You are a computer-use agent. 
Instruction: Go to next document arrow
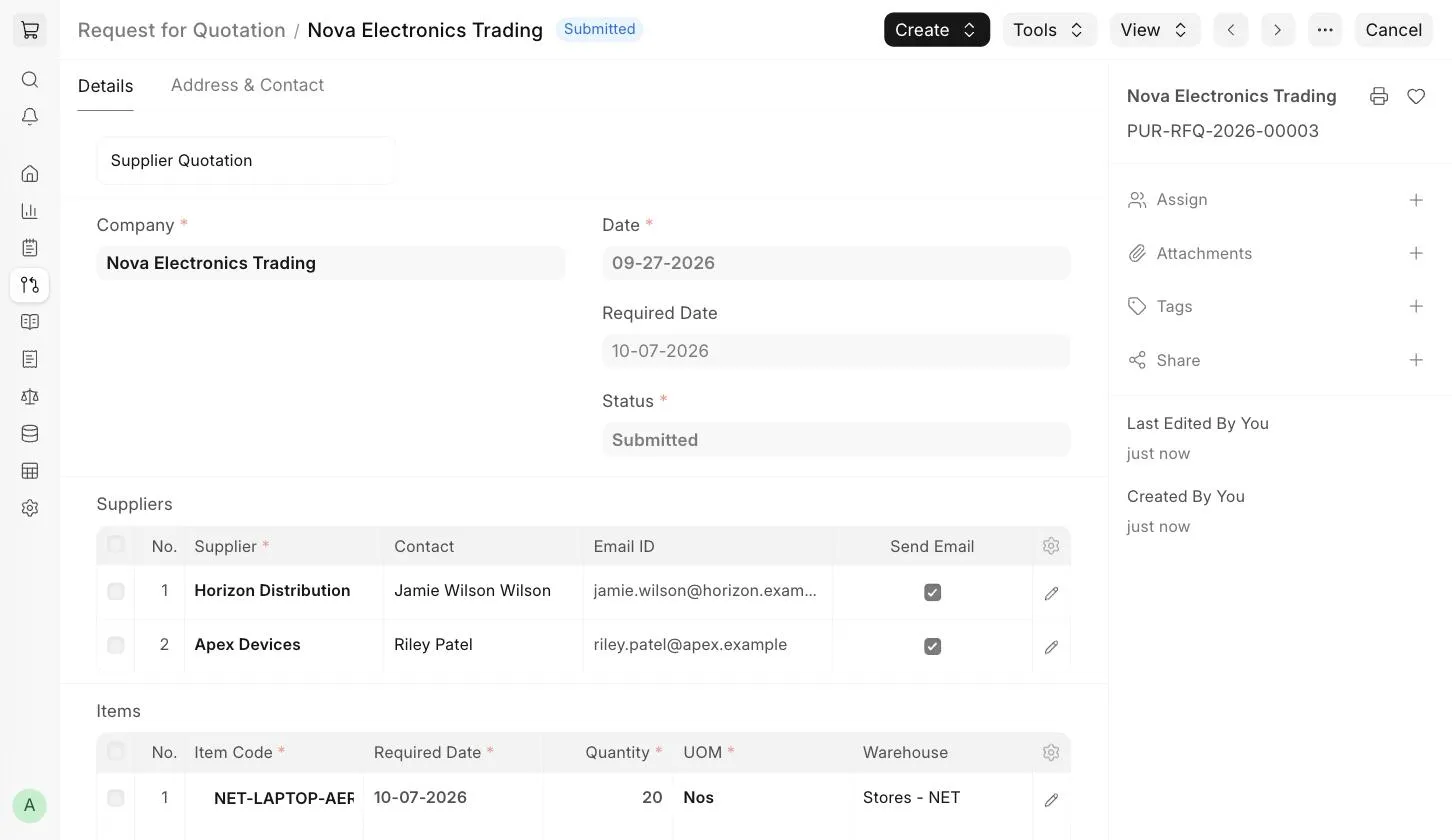(1278, 30)
